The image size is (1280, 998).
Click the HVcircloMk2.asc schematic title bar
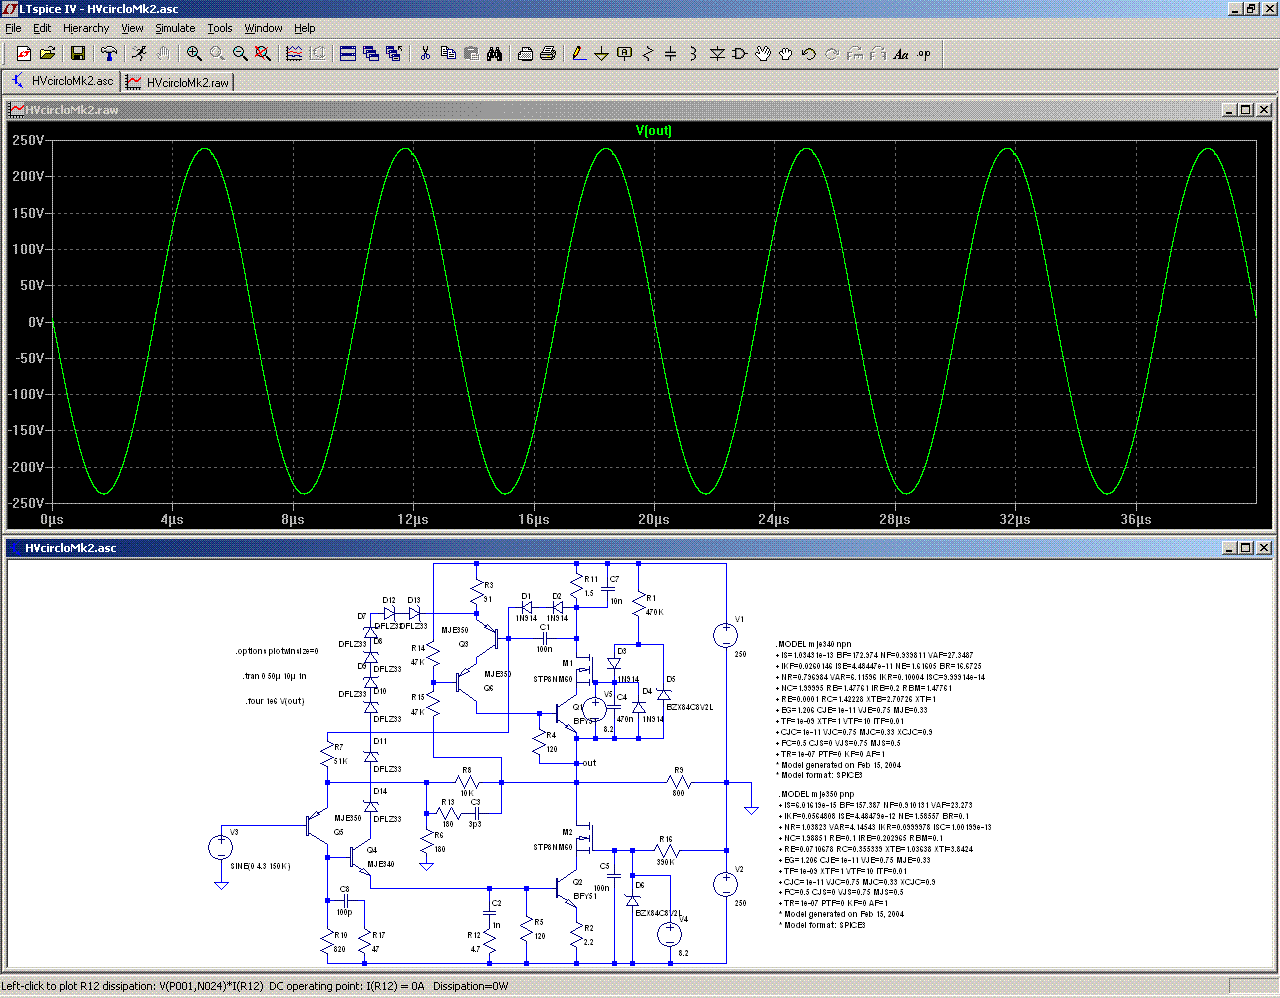[600, 548]
